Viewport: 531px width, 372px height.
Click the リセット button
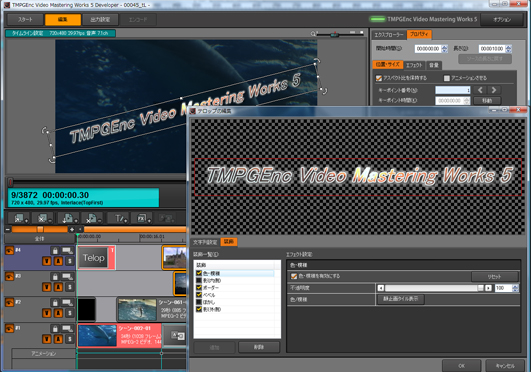[494, 276]
